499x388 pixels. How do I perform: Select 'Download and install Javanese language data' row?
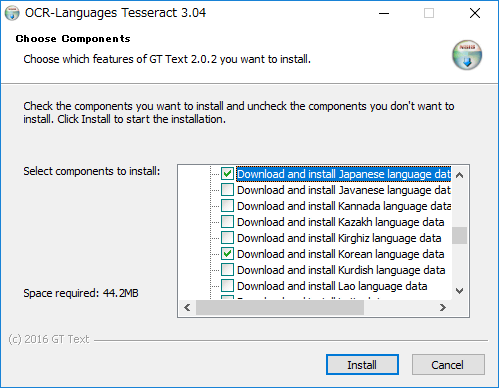click(x=344, y=190)
